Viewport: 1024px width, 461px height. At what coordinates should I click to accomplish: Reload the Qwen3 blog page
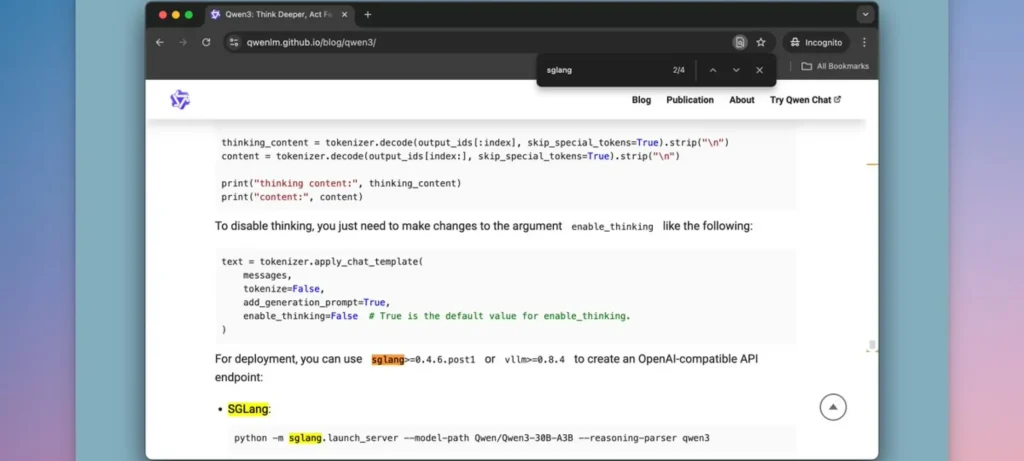(206, 42)
